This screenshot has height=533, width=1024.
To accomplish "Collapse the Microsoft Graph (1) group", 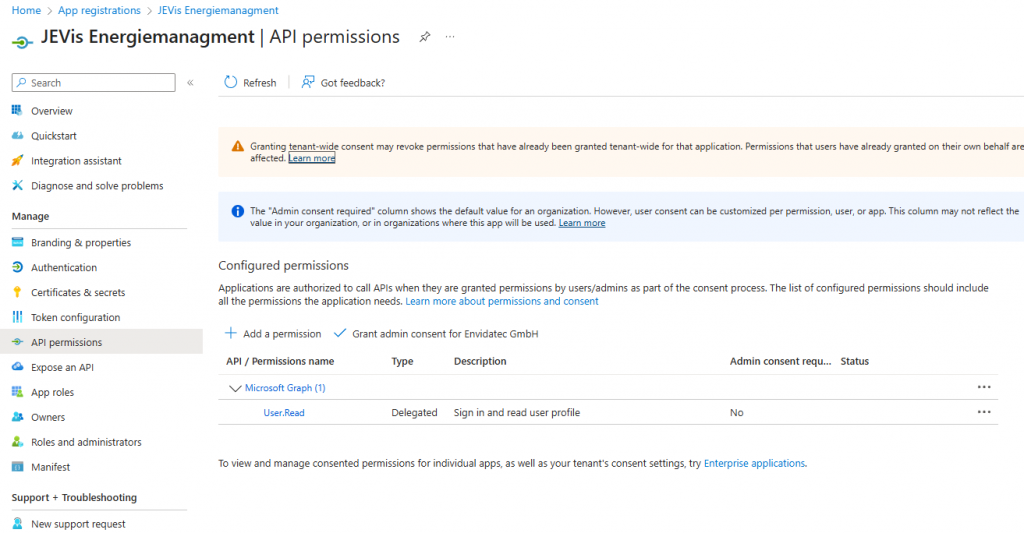I will click(235, 388).
